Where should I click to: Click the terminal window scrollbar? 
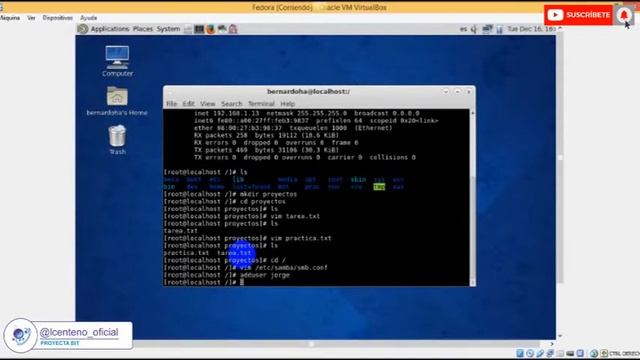473,198
